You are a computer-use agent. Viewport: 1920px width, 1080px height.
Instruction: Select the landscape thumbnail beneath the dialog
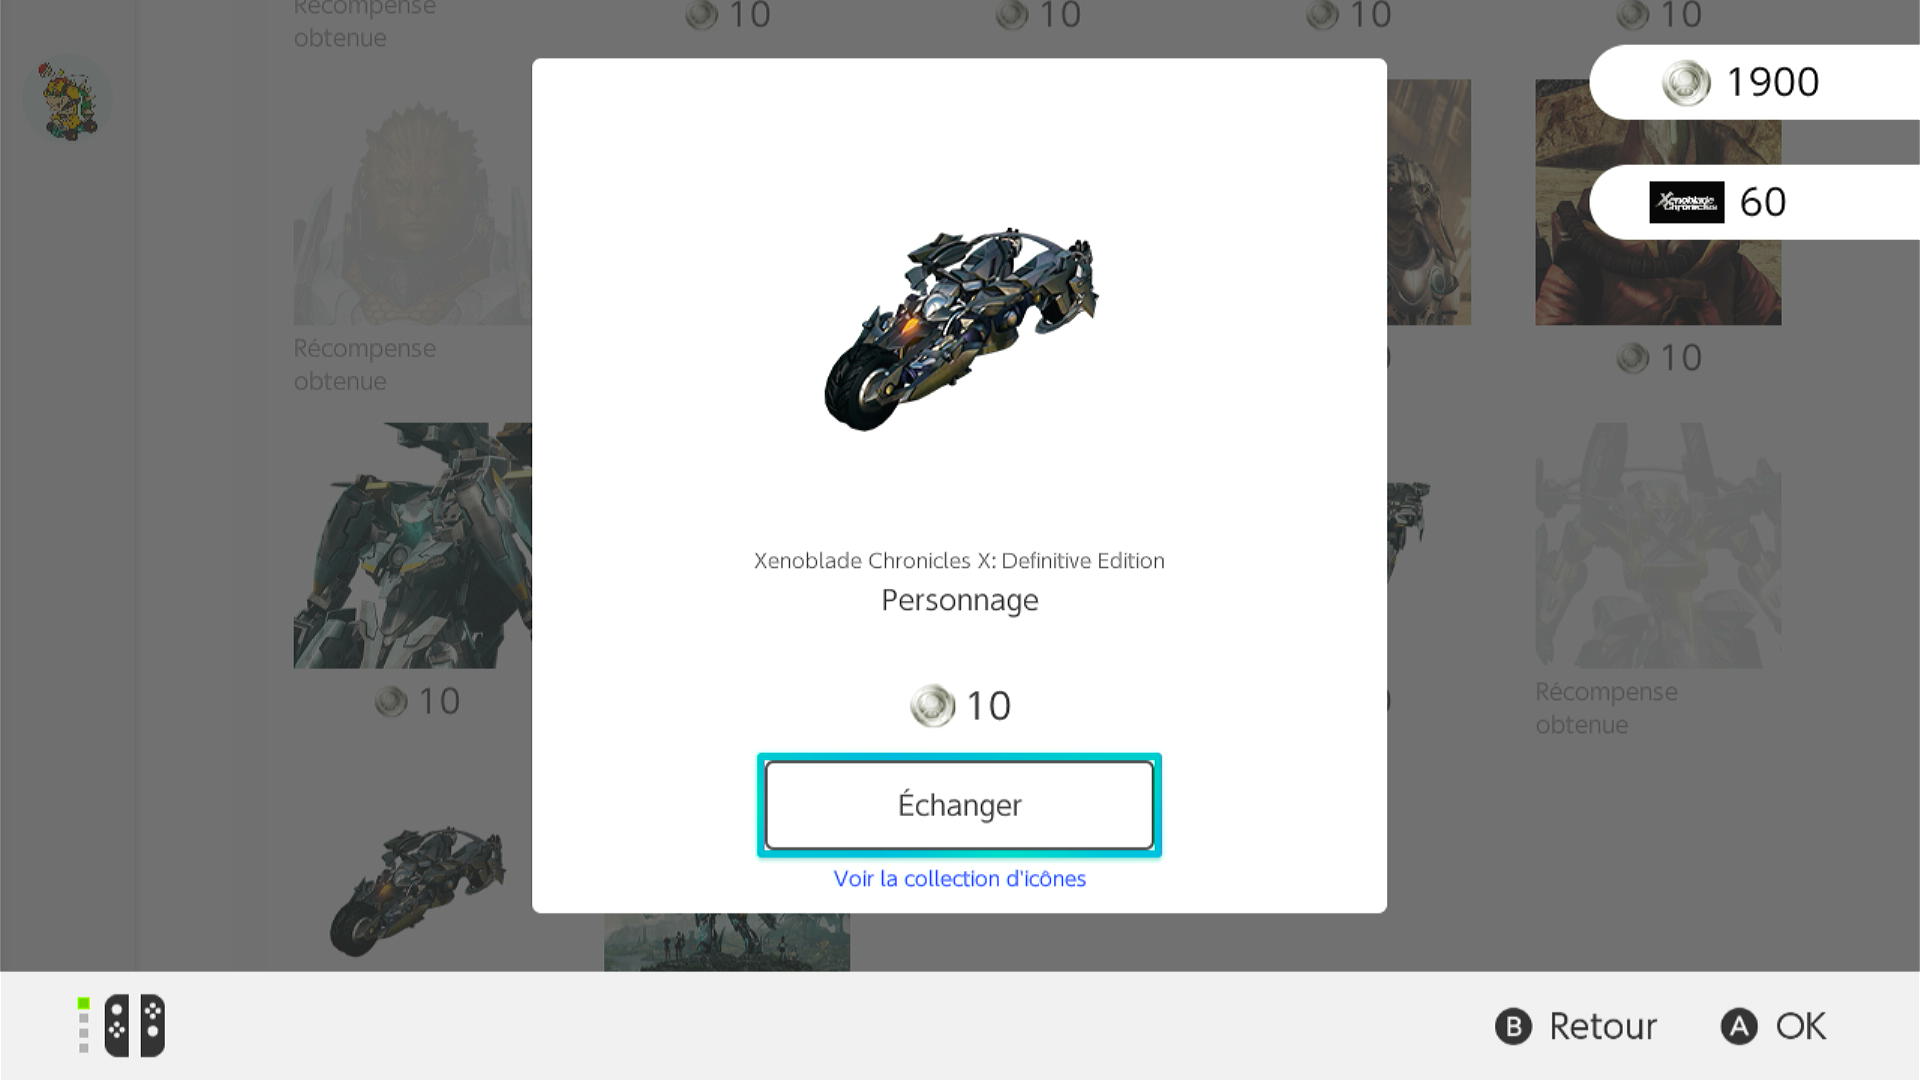click(x=727, y=942)
